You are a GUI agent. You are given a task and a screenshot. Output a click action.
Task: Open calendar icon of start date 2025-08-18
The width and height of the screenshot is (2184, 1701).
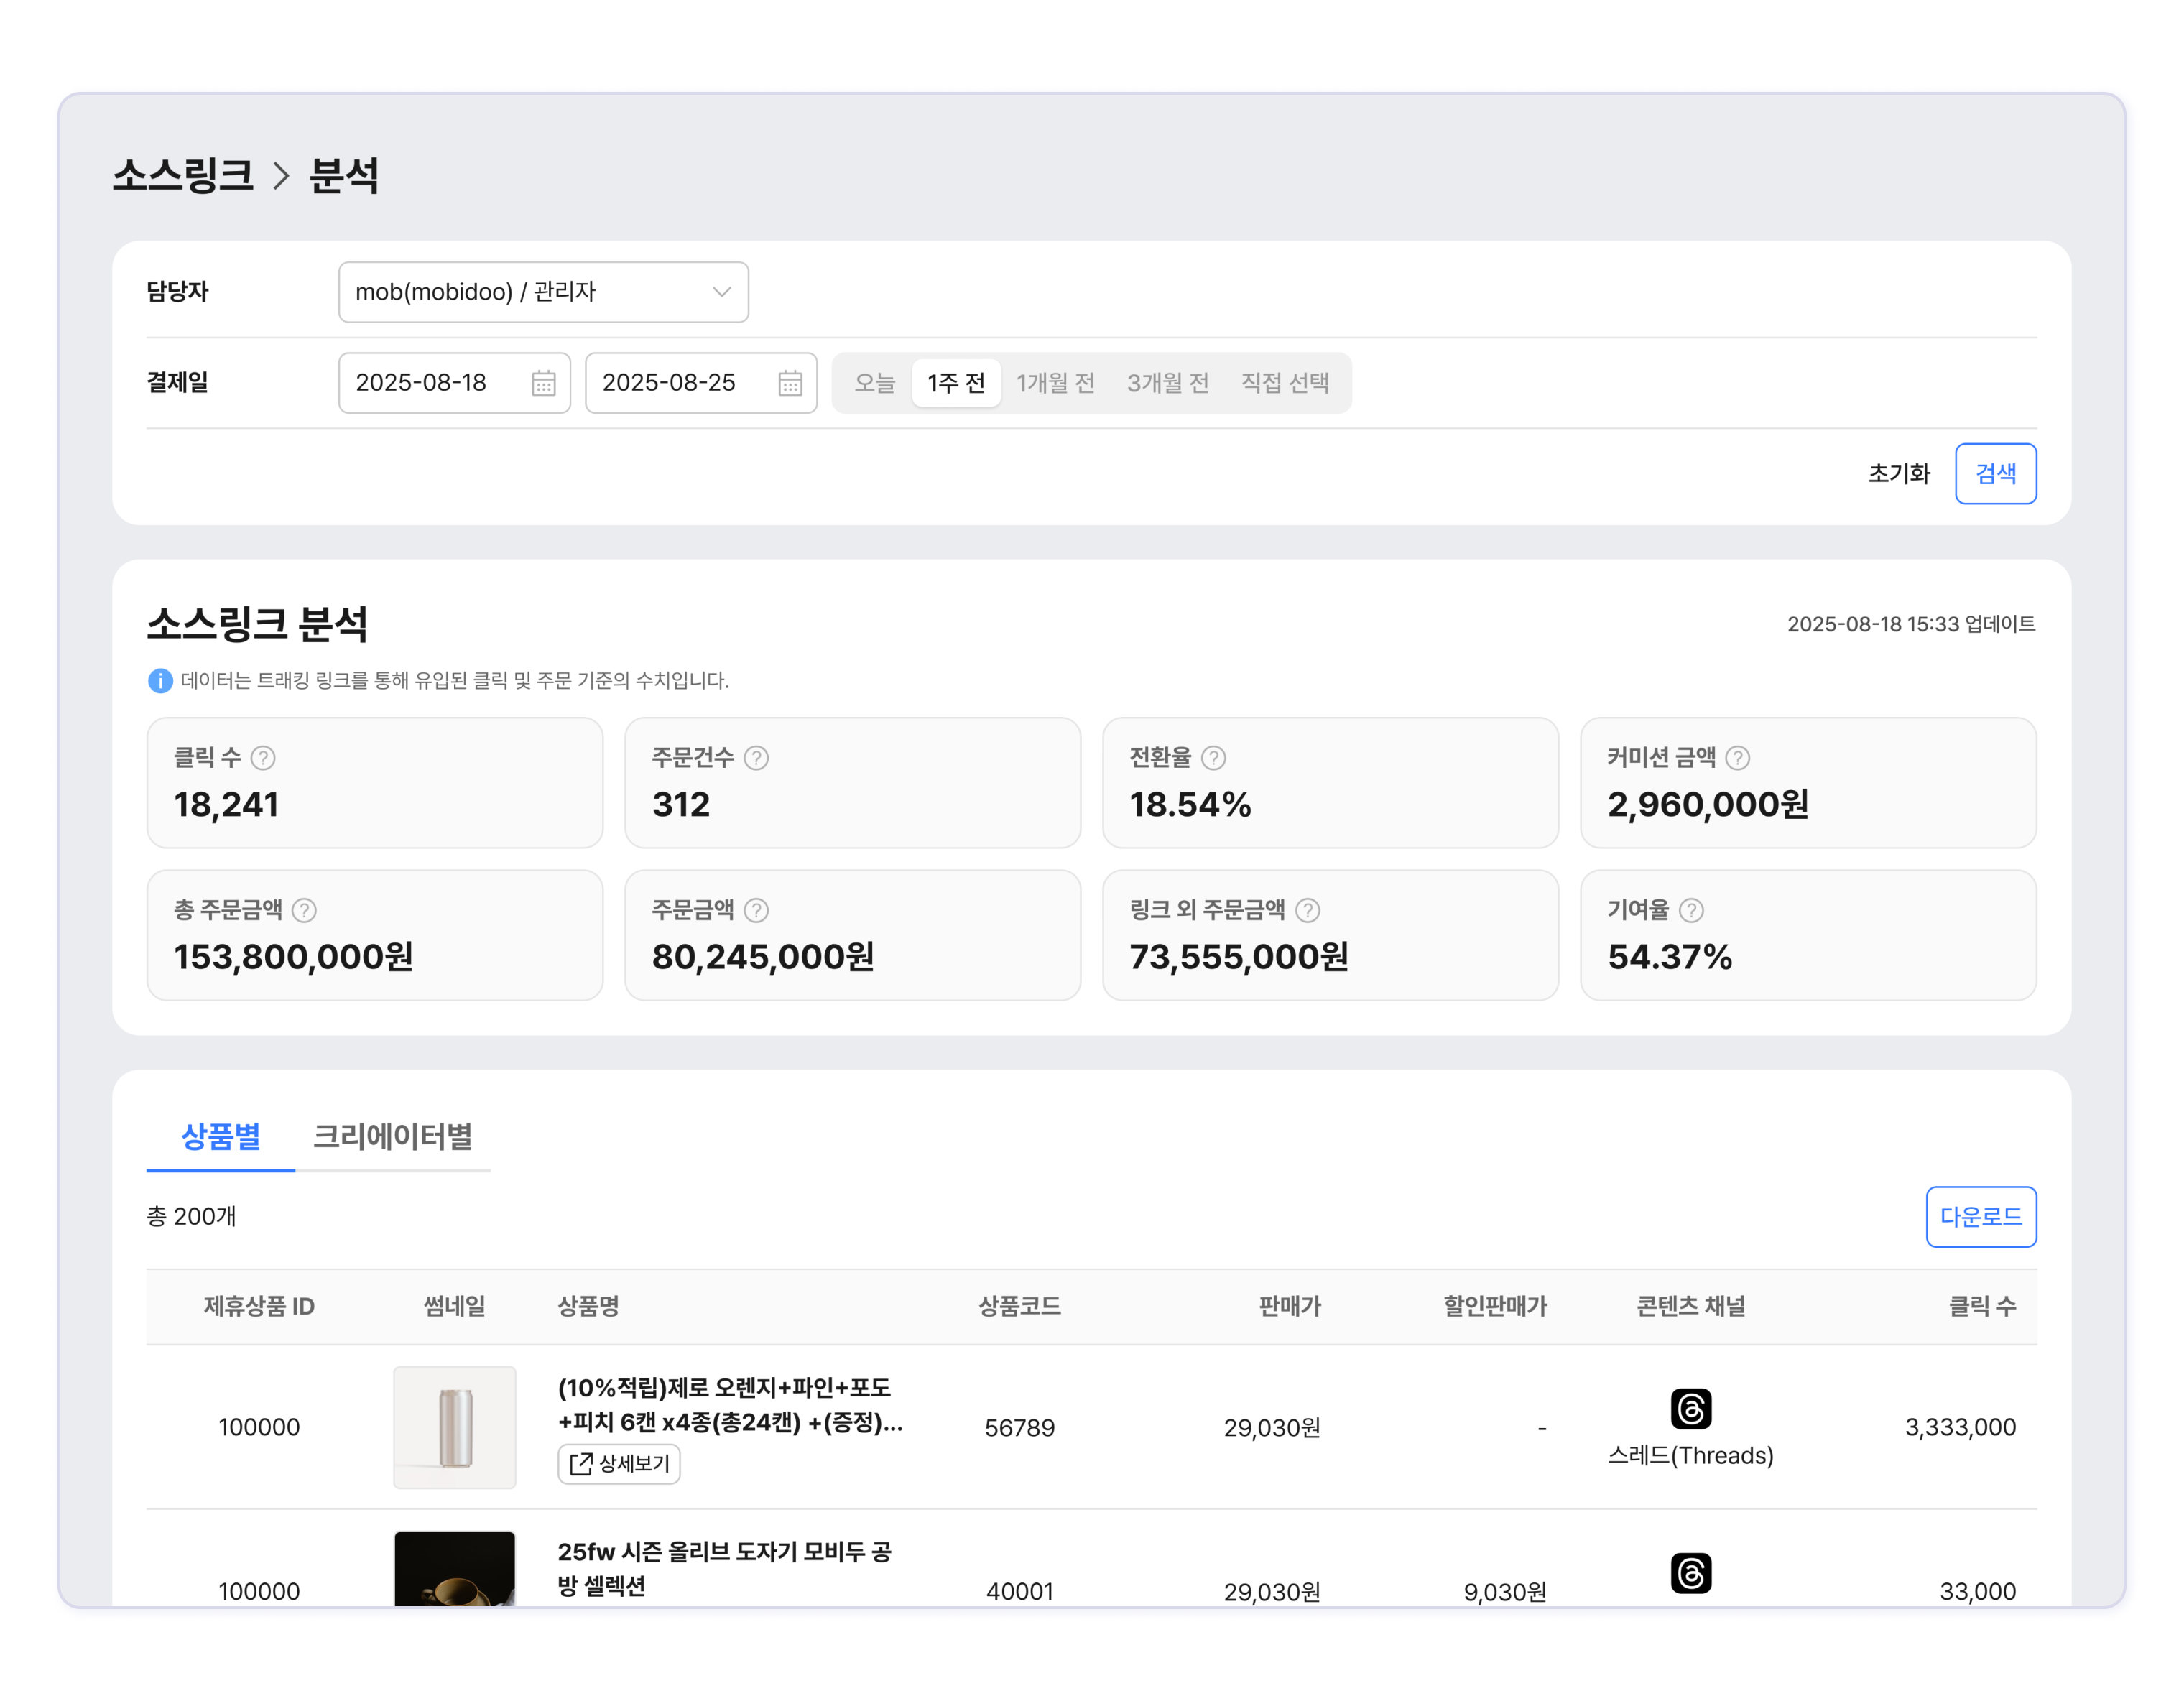543,383
